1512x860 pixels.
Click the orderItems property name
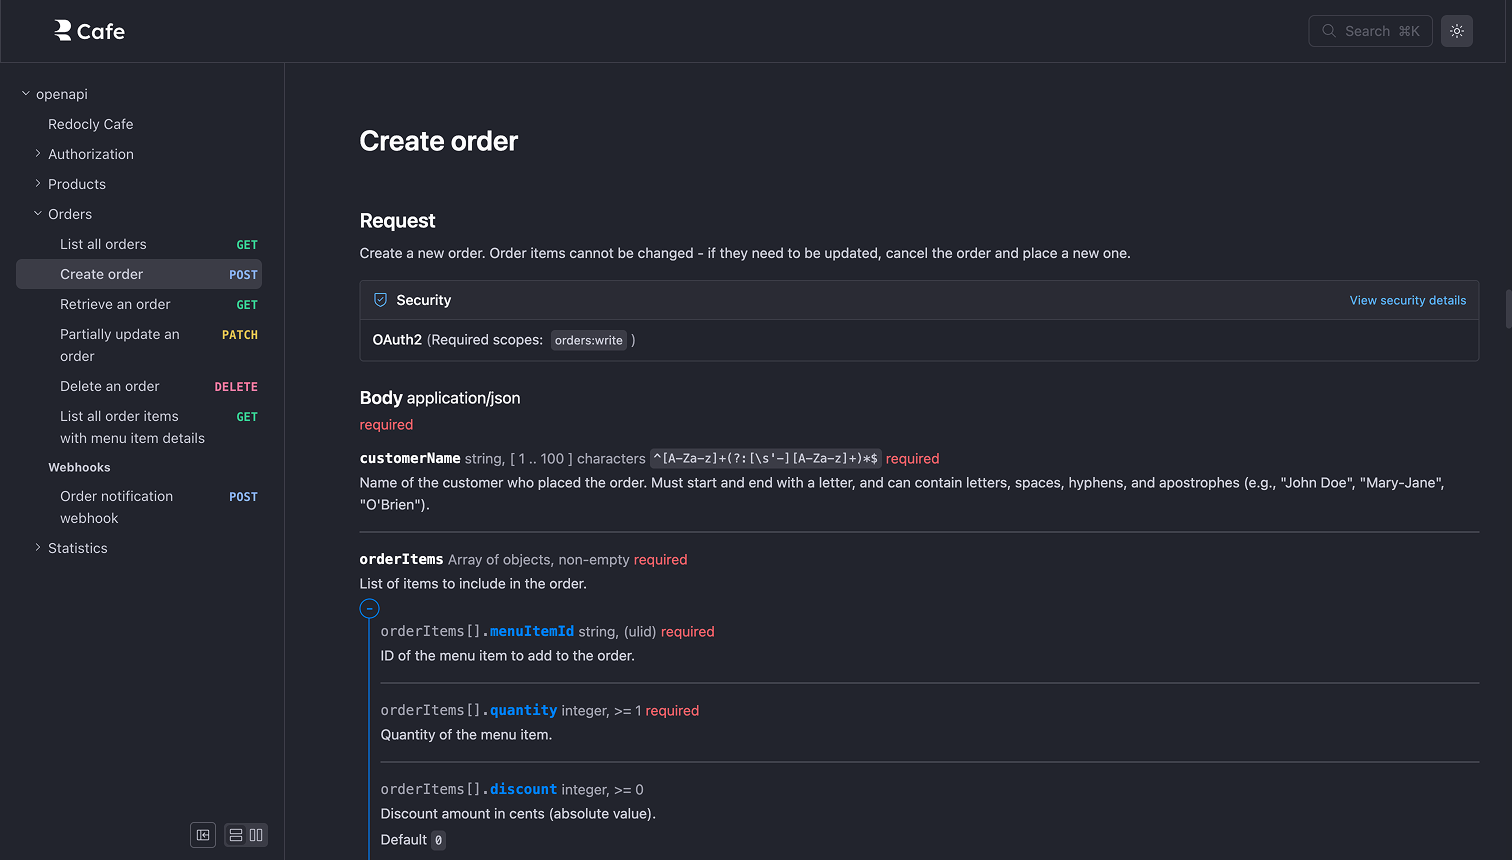point(402,559)
